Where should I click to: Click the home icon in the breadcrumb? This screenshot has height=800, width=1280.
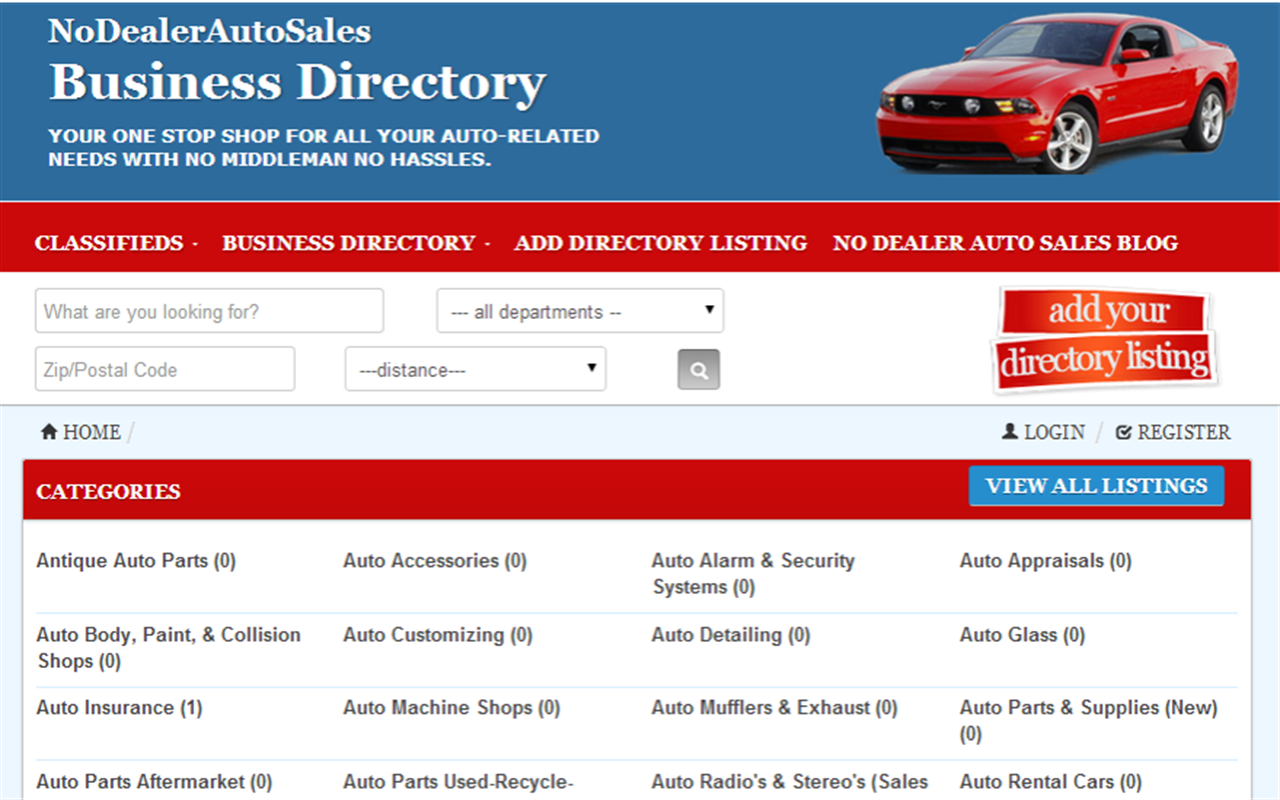[x=47, y=431]
